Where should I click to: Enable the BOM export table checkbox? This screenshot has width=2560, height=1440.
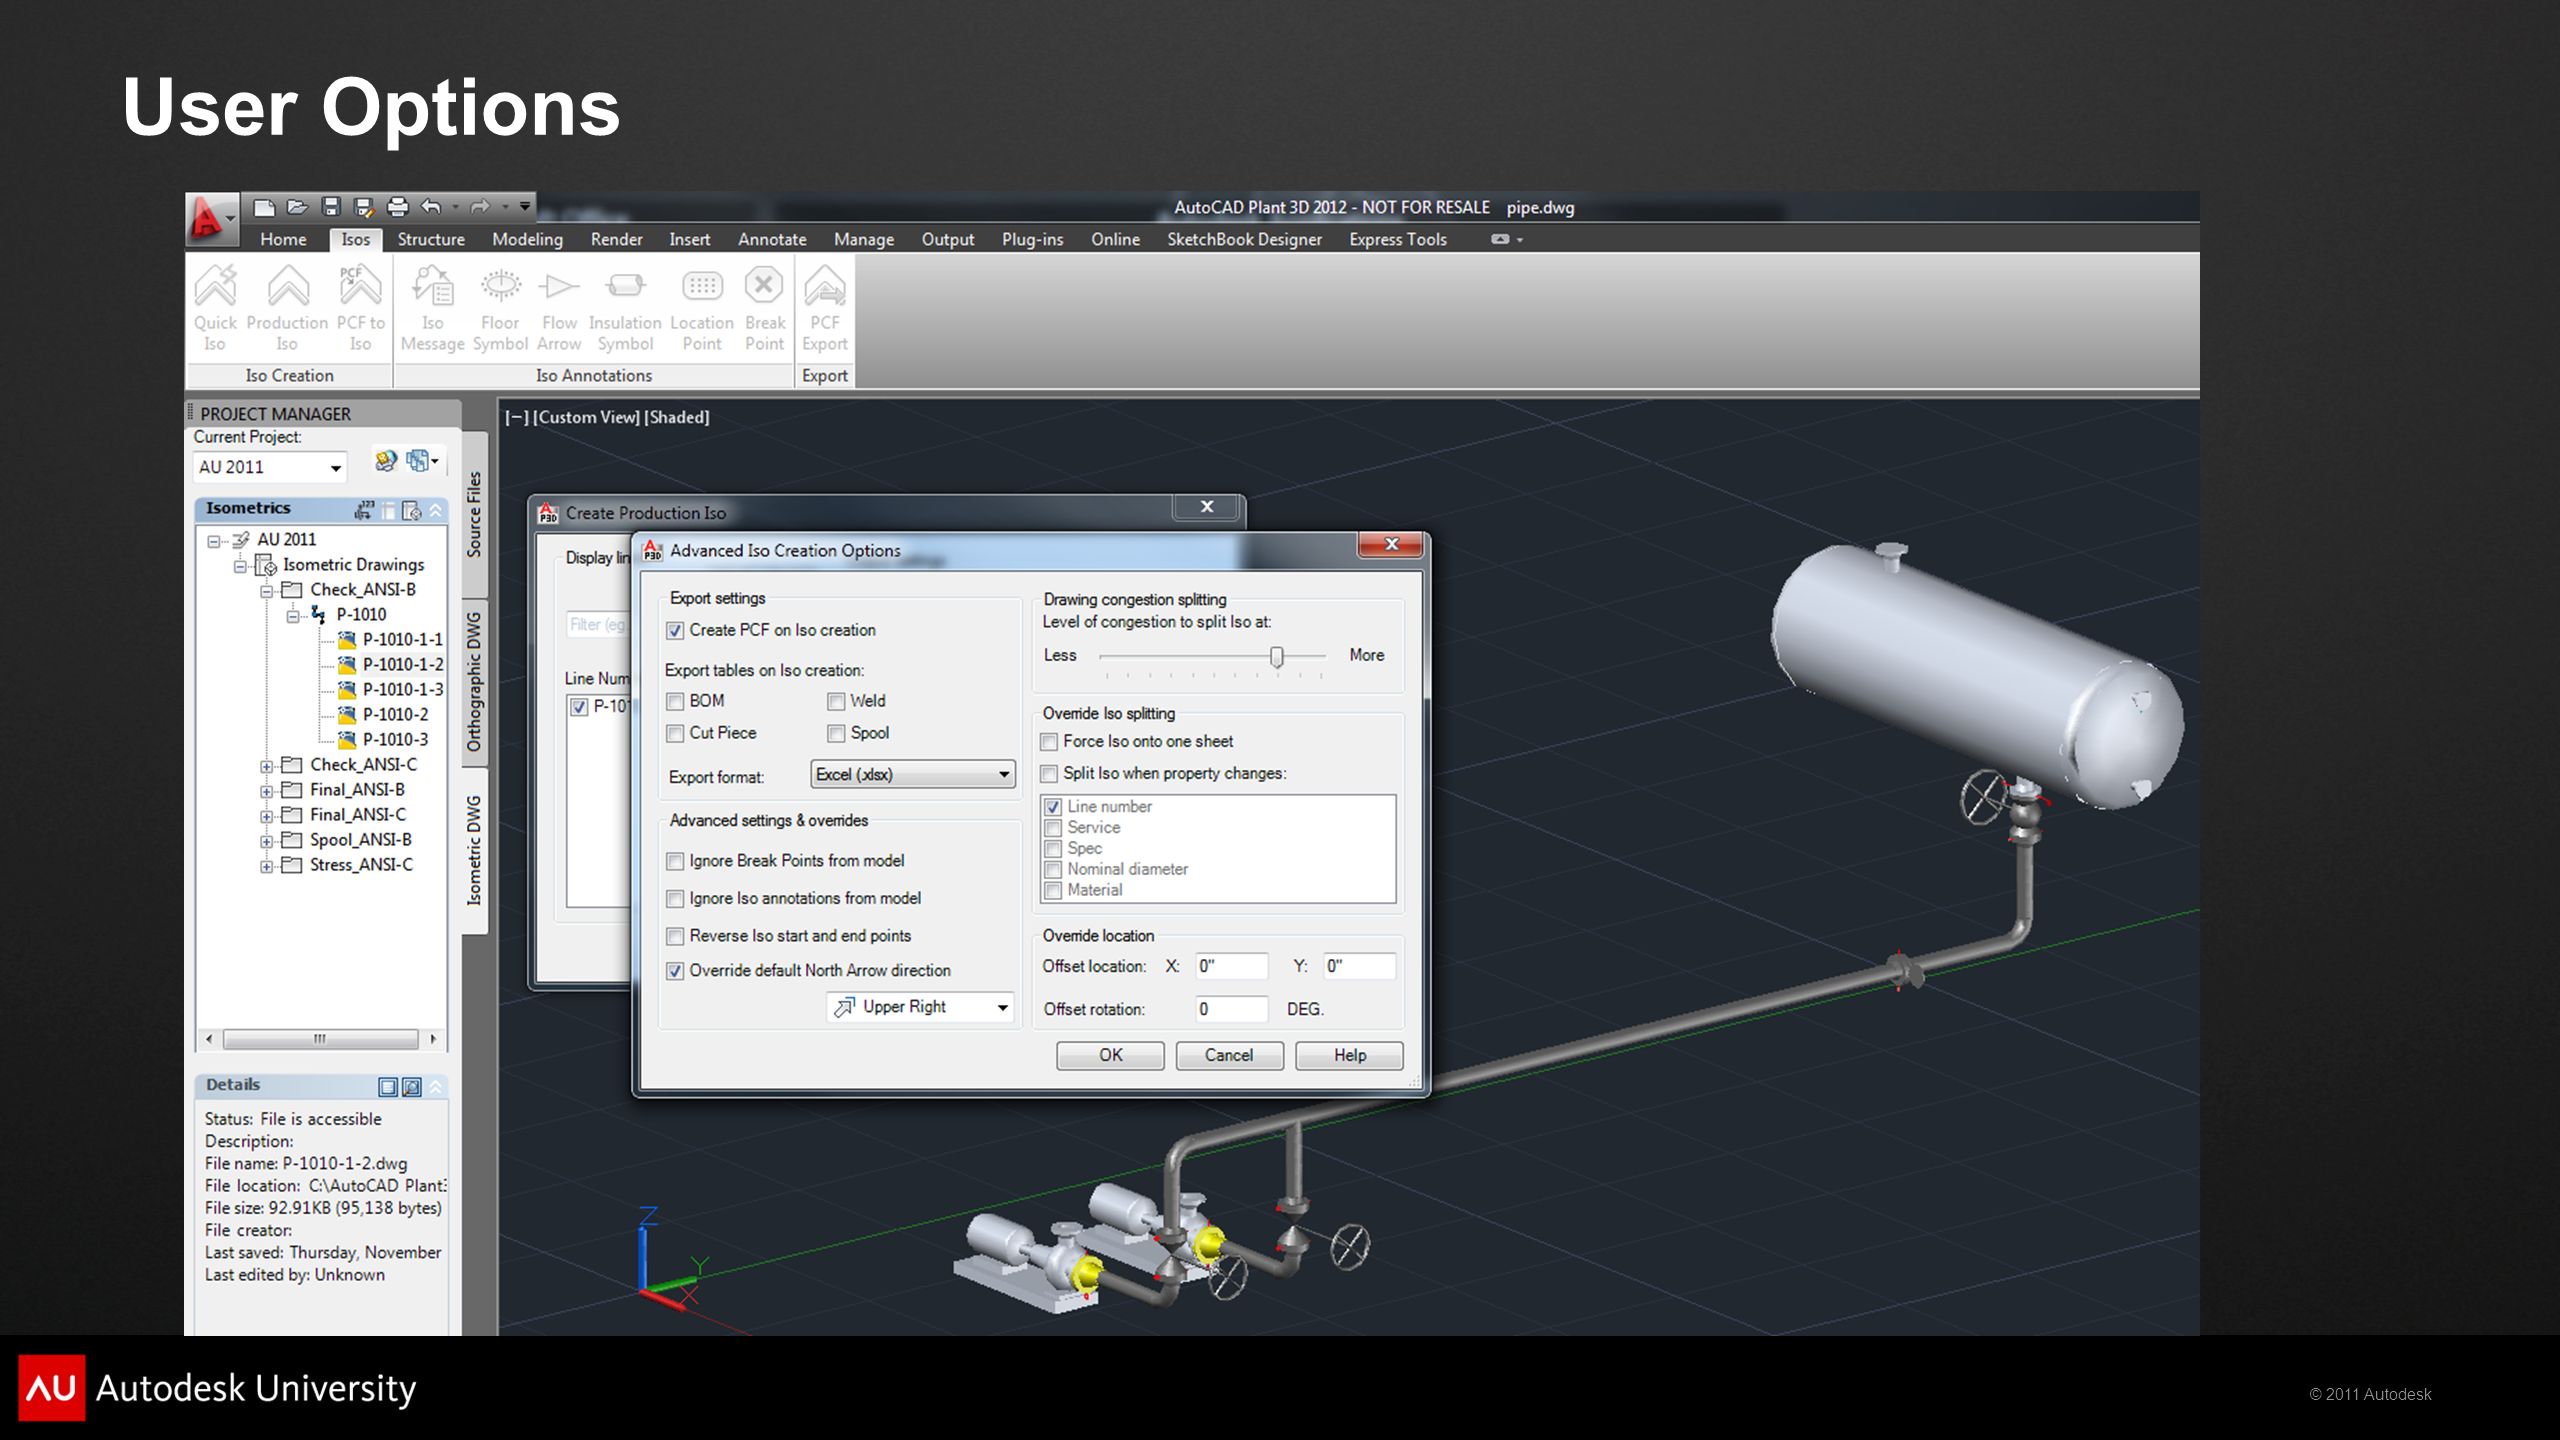click(675, 702)
